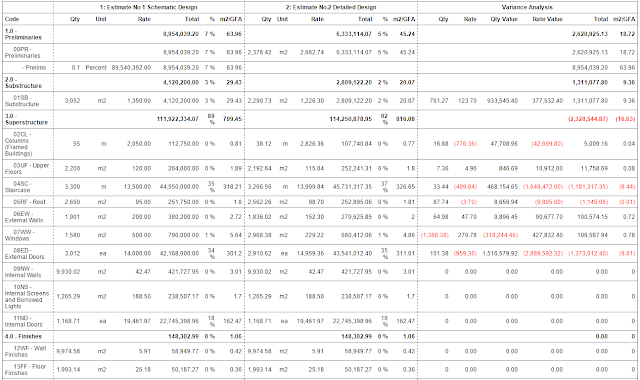Select the '07WW - Windows' row label

20,235
